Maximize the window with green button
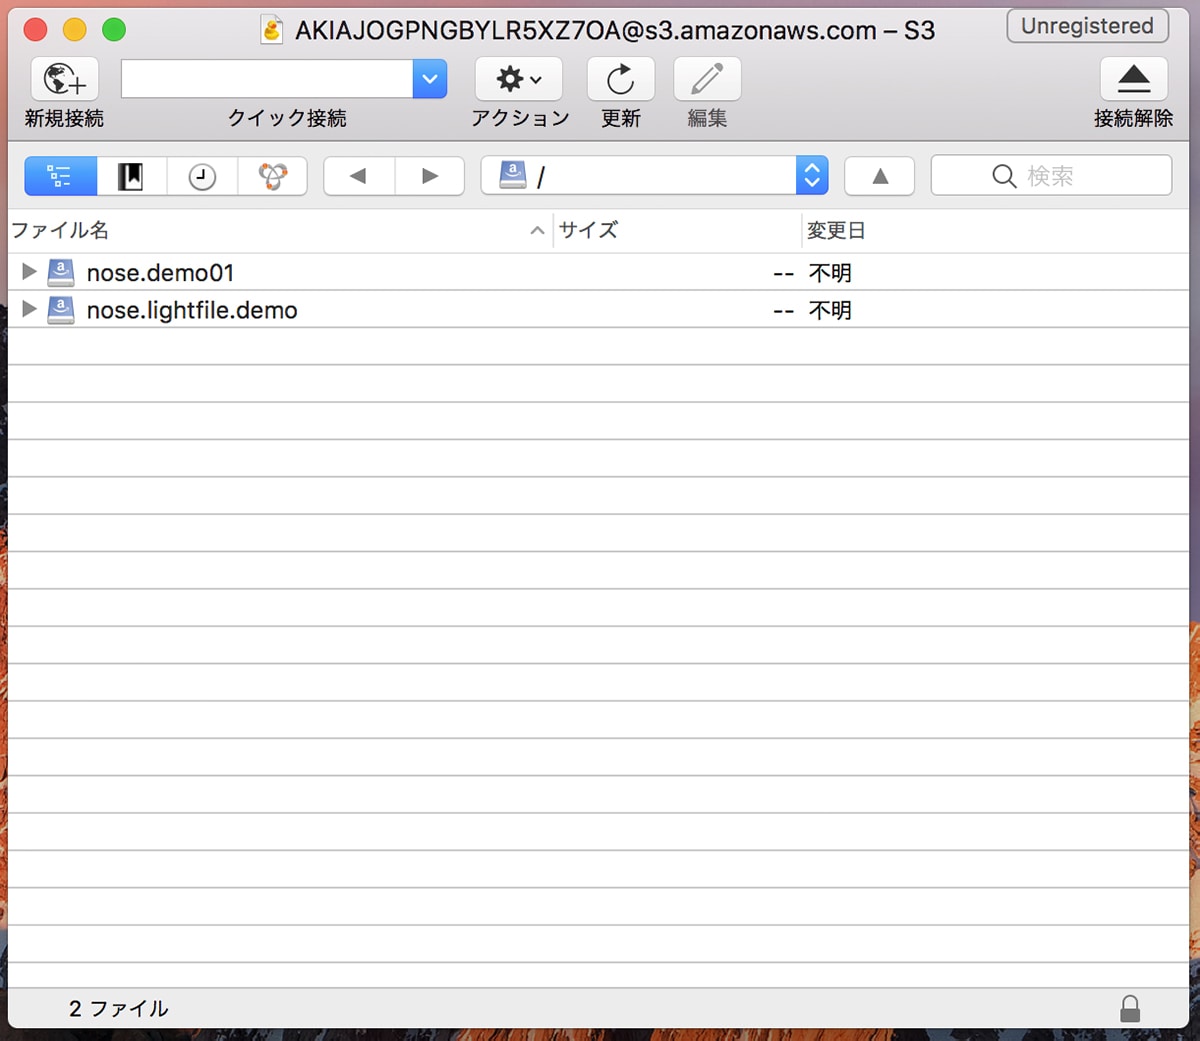Screen dimensions: 1200x1041 (114, 30)
